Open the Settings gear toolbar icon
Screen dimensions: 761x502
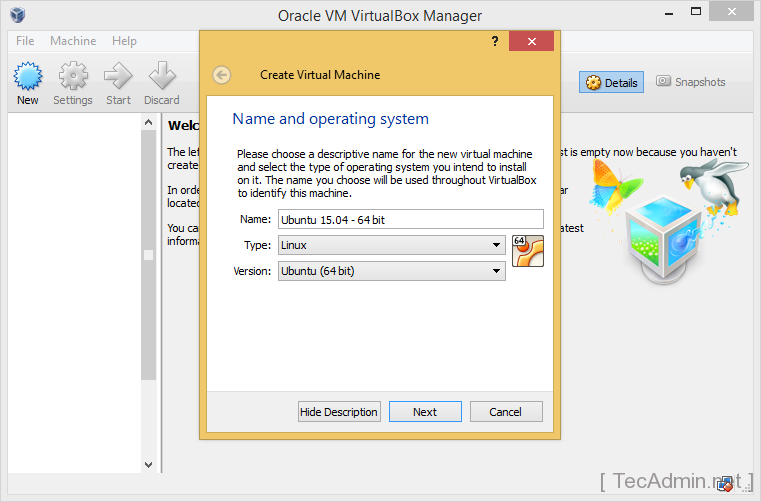[x=73, y=76]
